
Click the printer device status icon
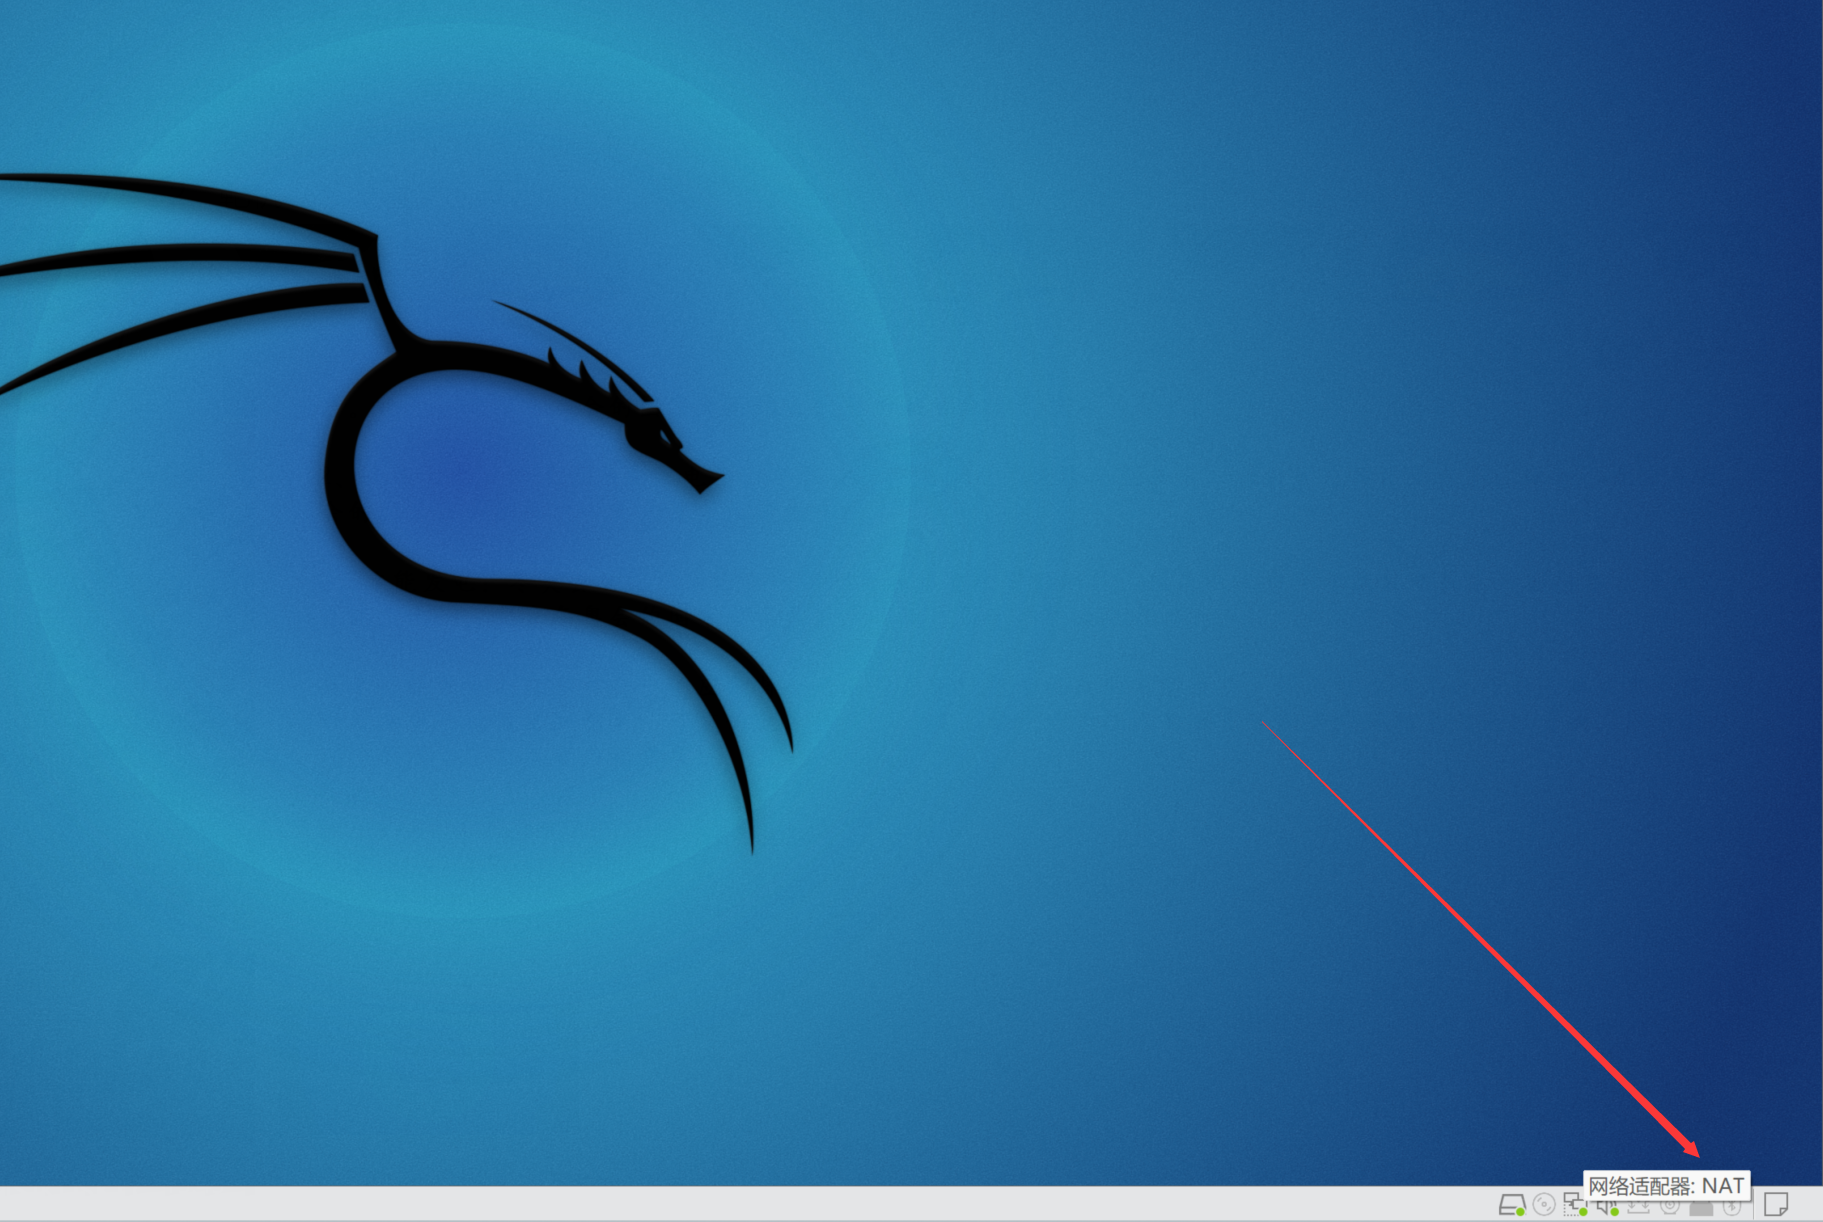1701,1208
